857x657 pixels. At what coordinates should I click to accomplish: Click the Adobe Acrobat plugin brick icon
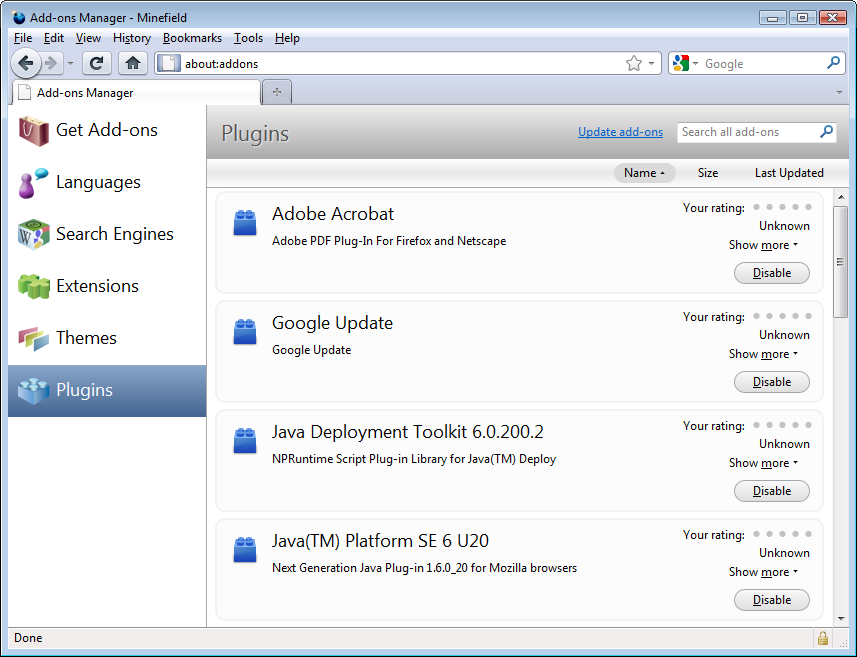245,222
